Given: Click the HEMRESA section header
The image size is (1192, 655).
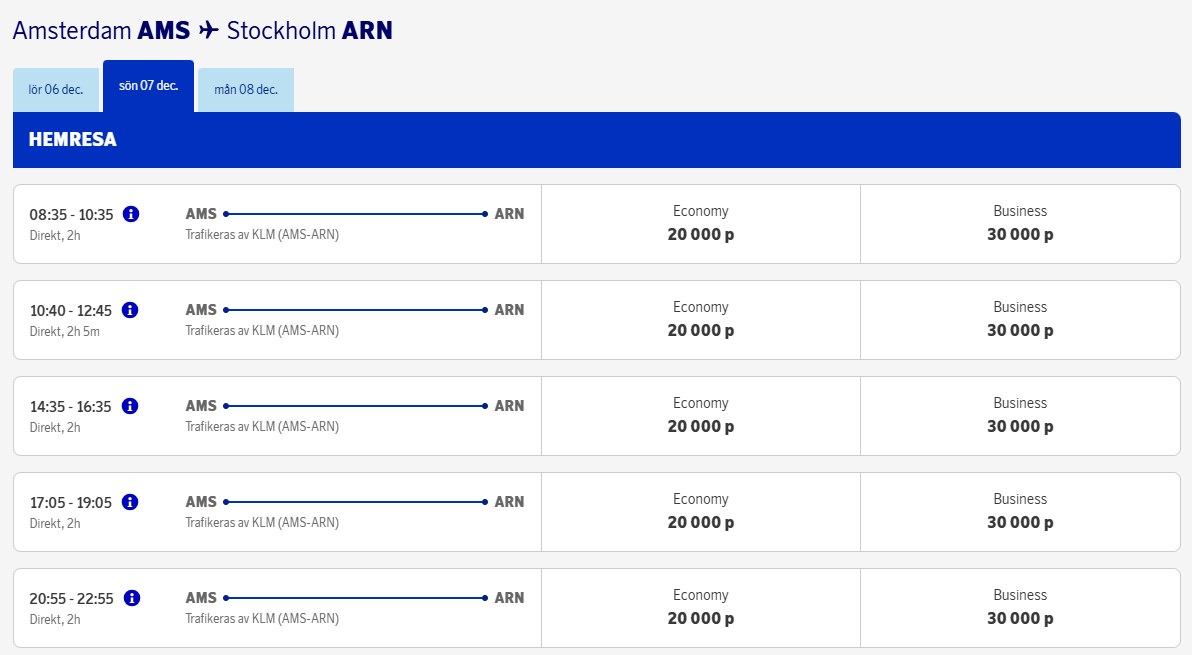Looking at the screenshot, I should 73,140.
